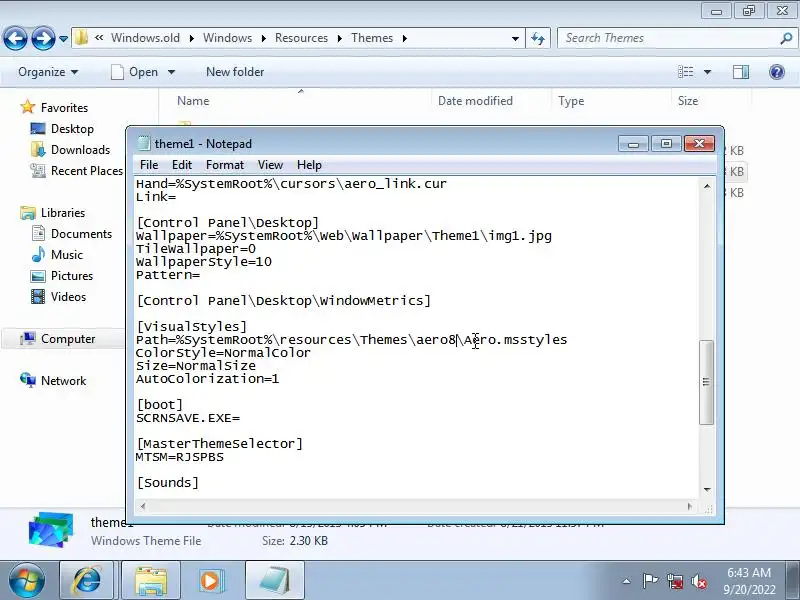
Task: Open the Windows Start orb
Action: [x=26, y=580]
